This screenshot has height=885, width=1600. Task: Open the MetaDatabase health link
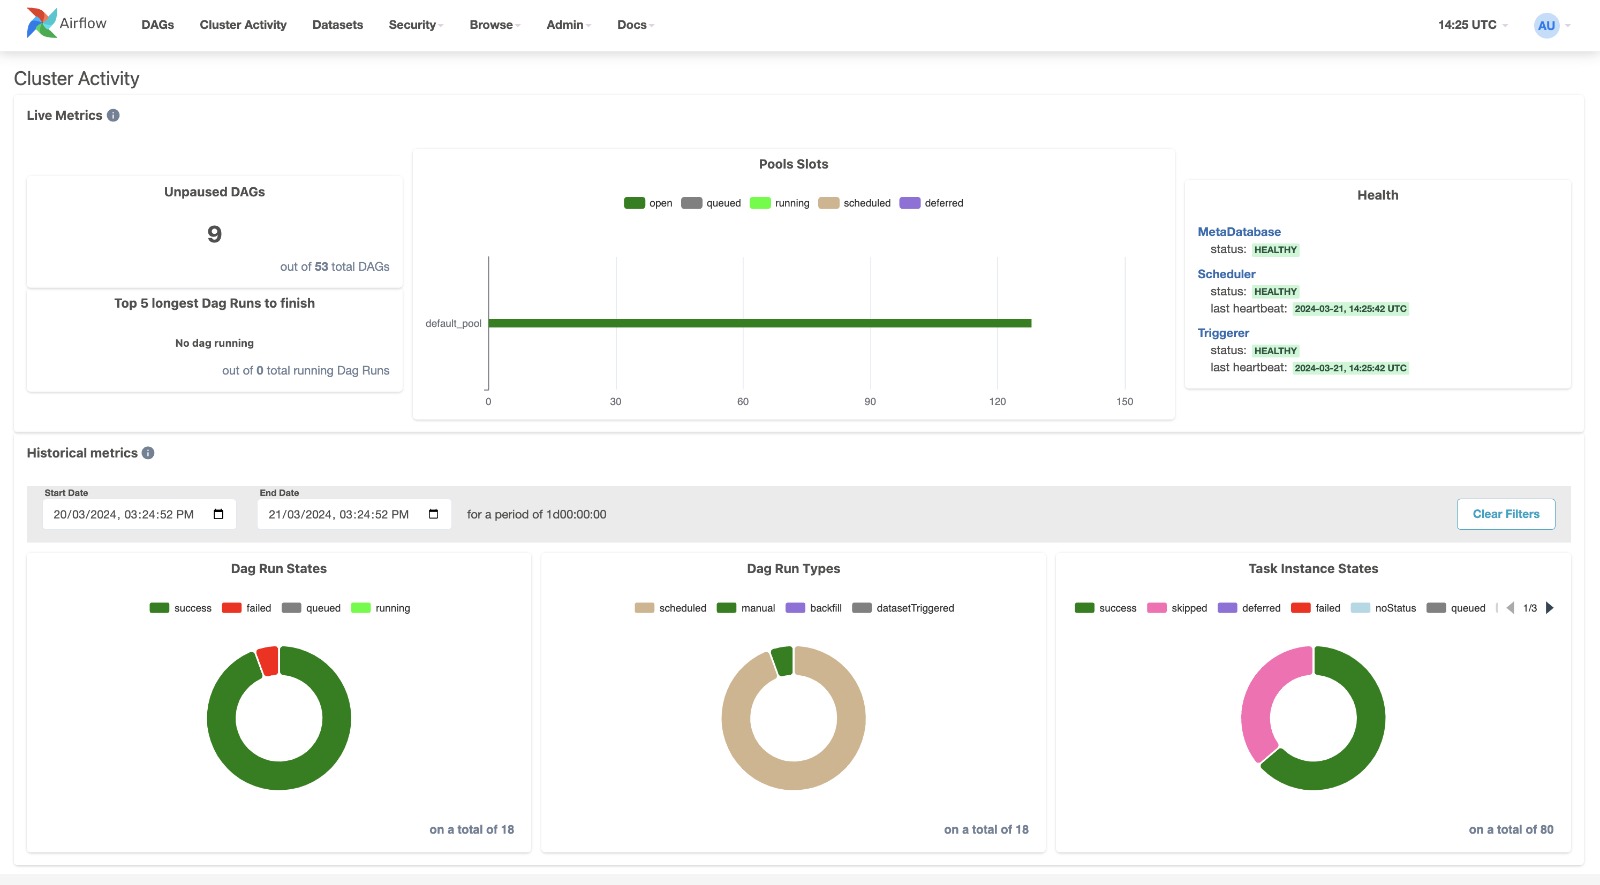coord(1239,232)
